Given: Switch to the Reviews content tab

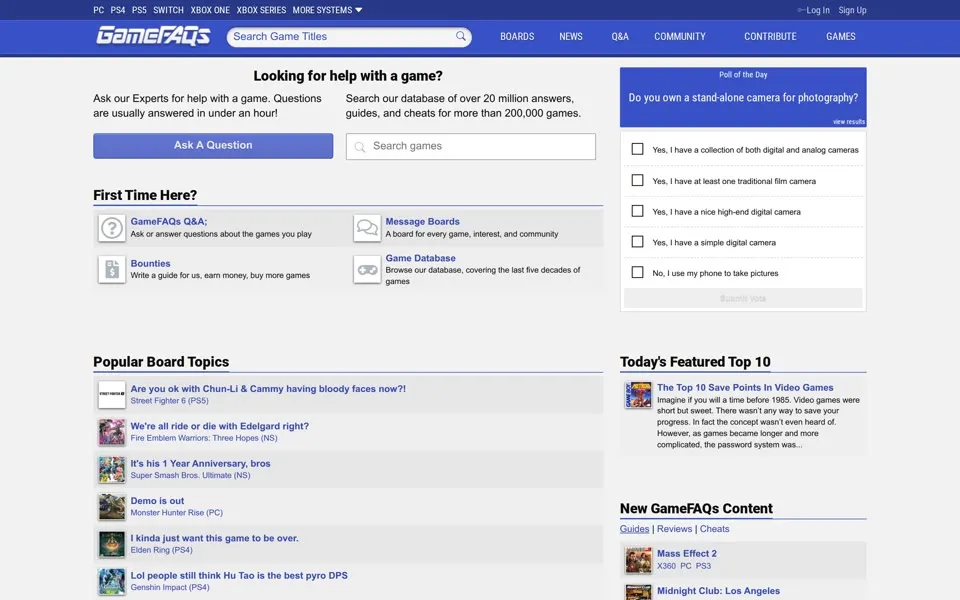Looking at the screenshot, I should point(674,529).
